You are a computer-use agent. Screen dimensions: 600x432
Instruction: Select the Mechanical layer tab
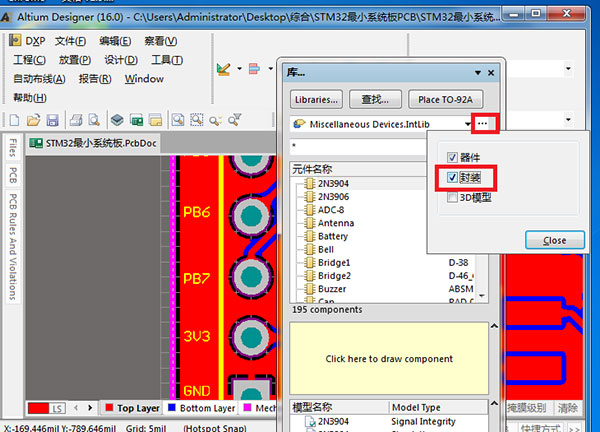(259, 408)
